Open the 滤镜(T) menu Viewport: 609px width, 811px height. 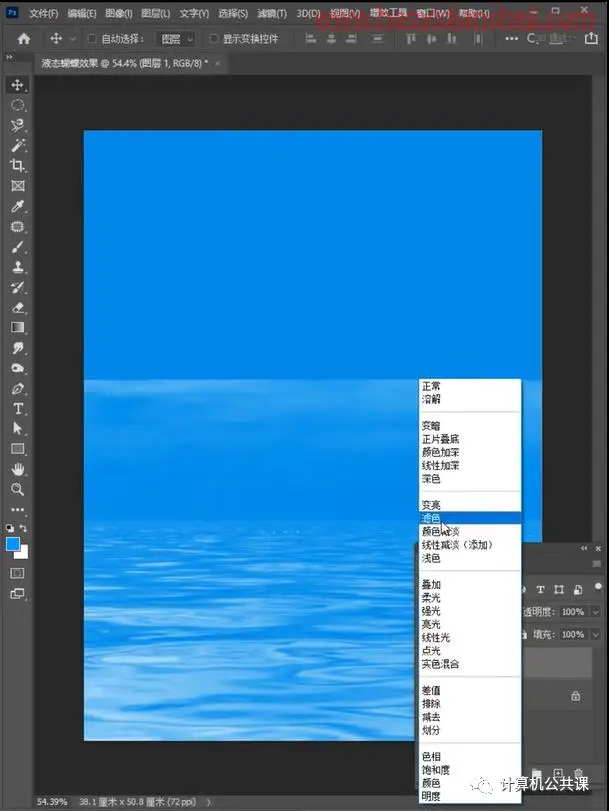coord(272,13)
